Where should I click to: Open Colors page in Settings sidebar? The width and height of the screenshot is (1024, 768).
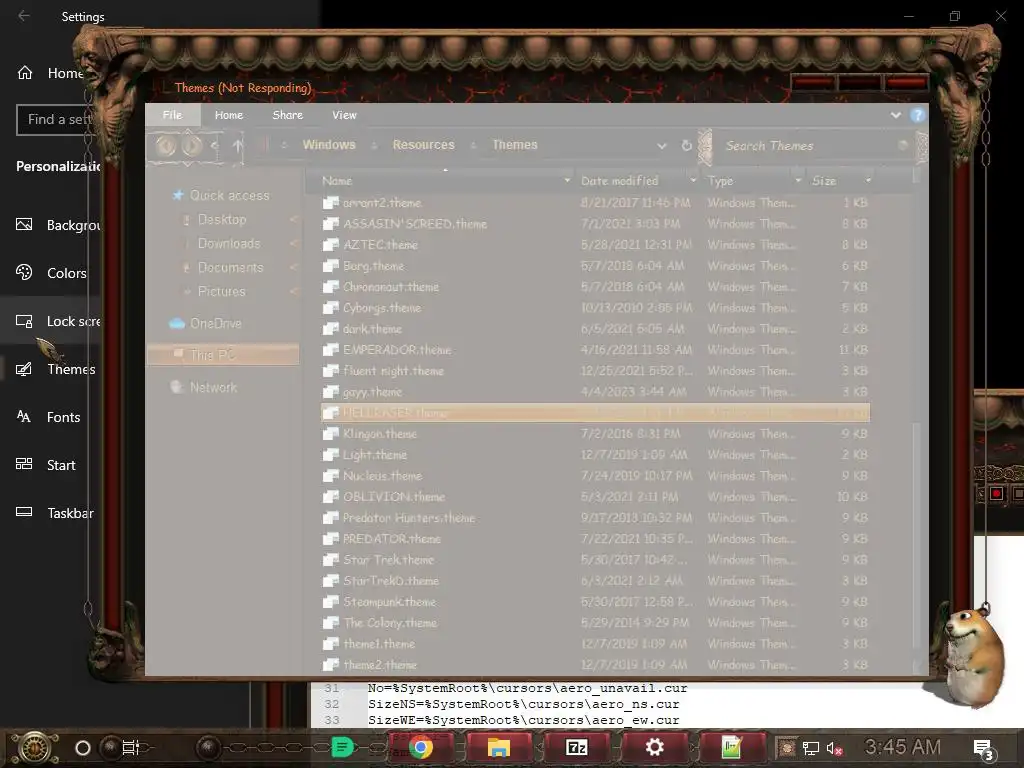point(51,273)
